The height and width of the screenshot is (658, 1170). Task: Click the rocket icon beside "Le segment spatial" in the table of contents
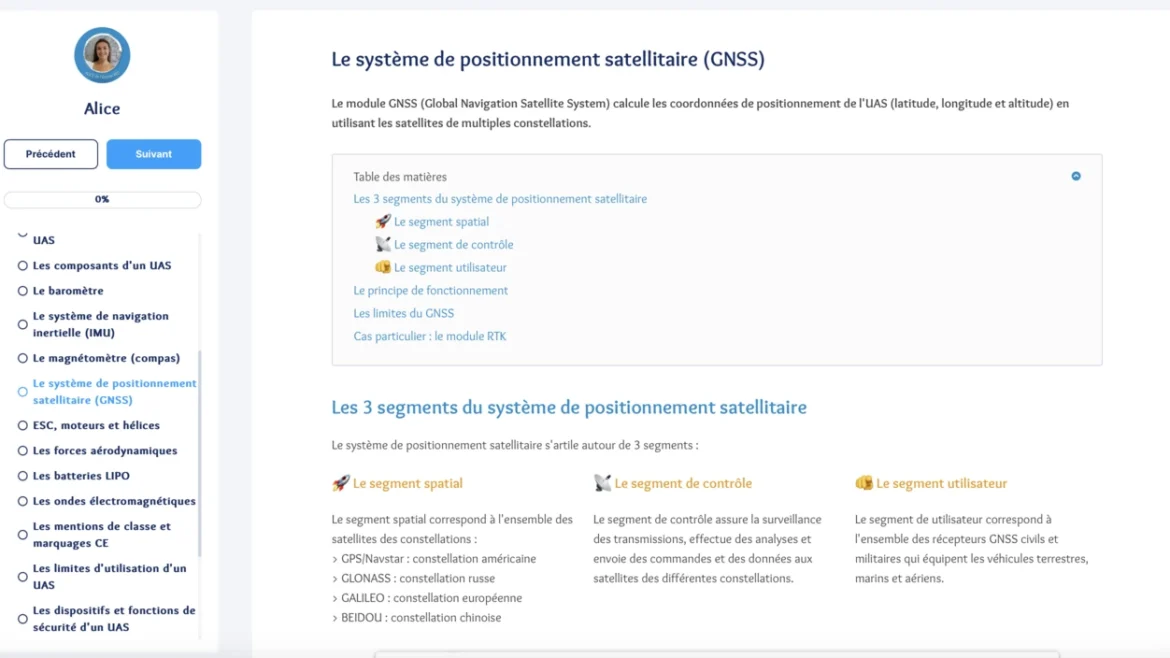381,221
